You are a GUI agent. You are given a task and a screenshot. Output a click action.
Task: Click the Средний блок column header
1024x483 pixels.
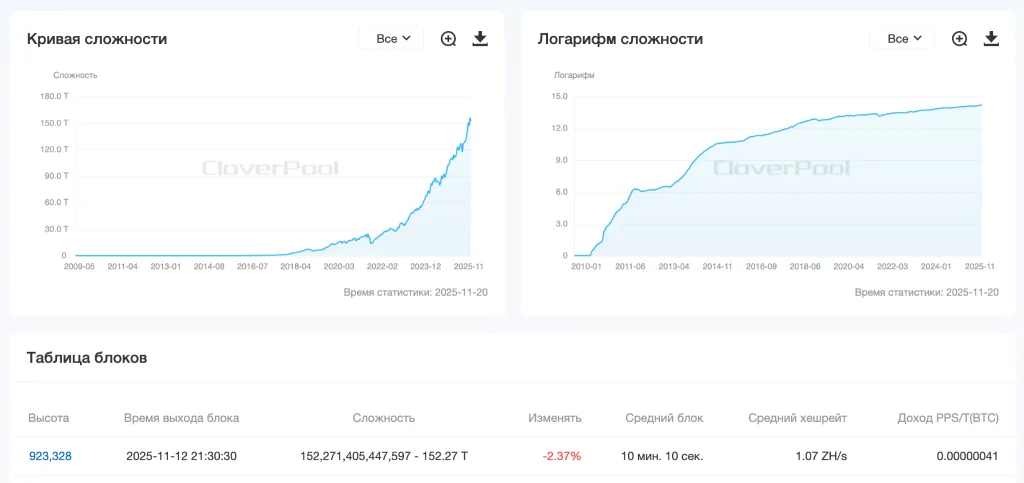point(664,418)
